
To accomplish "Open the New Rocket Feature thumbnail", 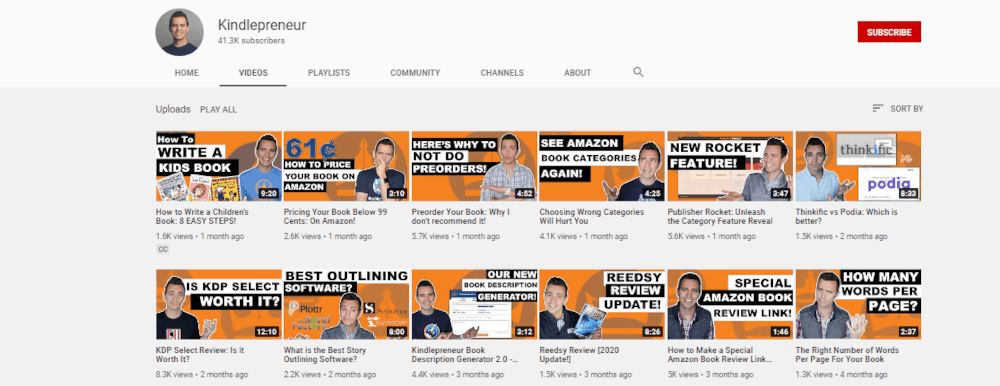I will click(x=730, y=166).
